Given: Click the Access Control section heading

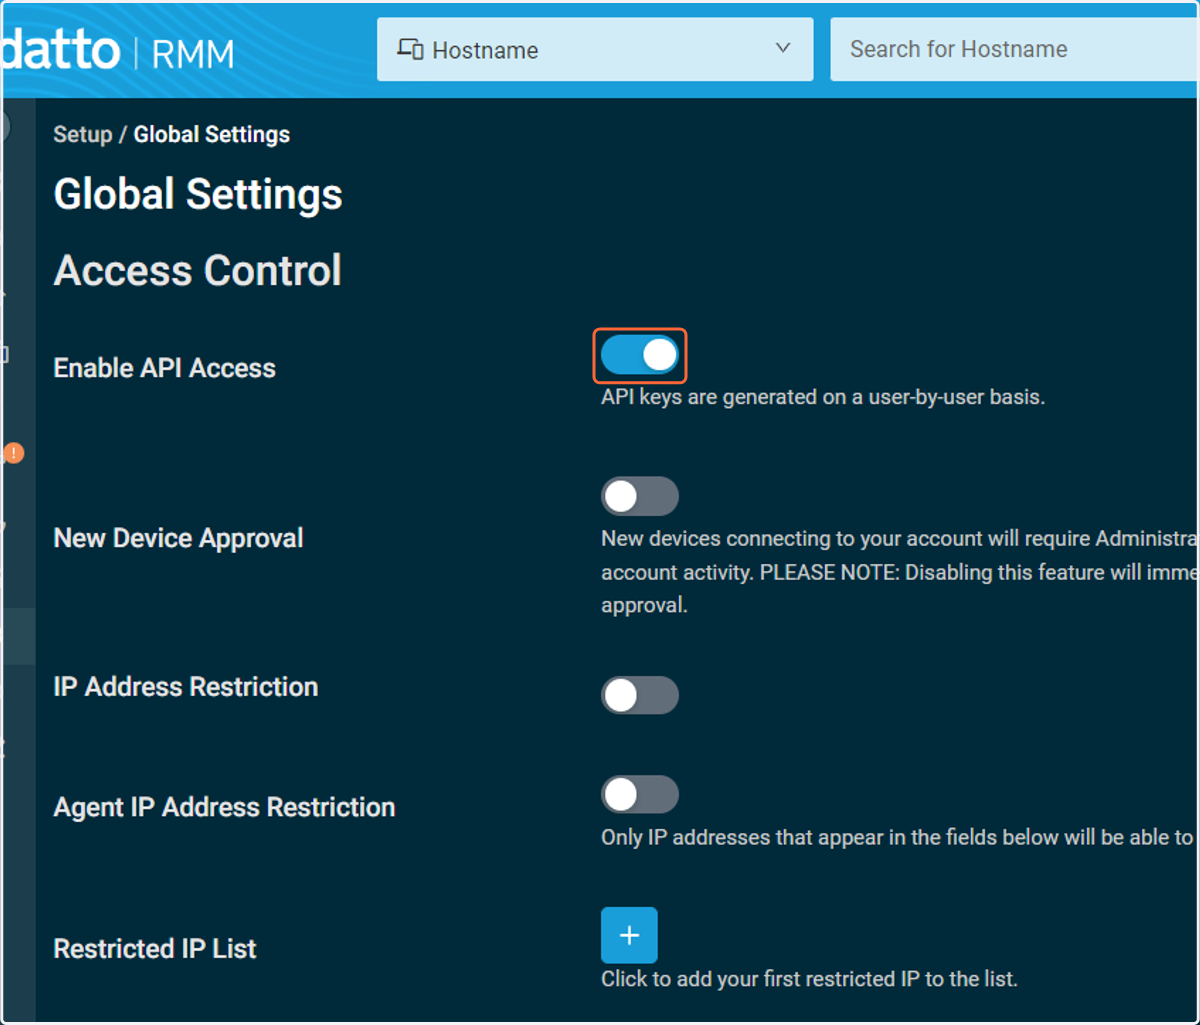Looking at the screenshot, I should [198, 270].
